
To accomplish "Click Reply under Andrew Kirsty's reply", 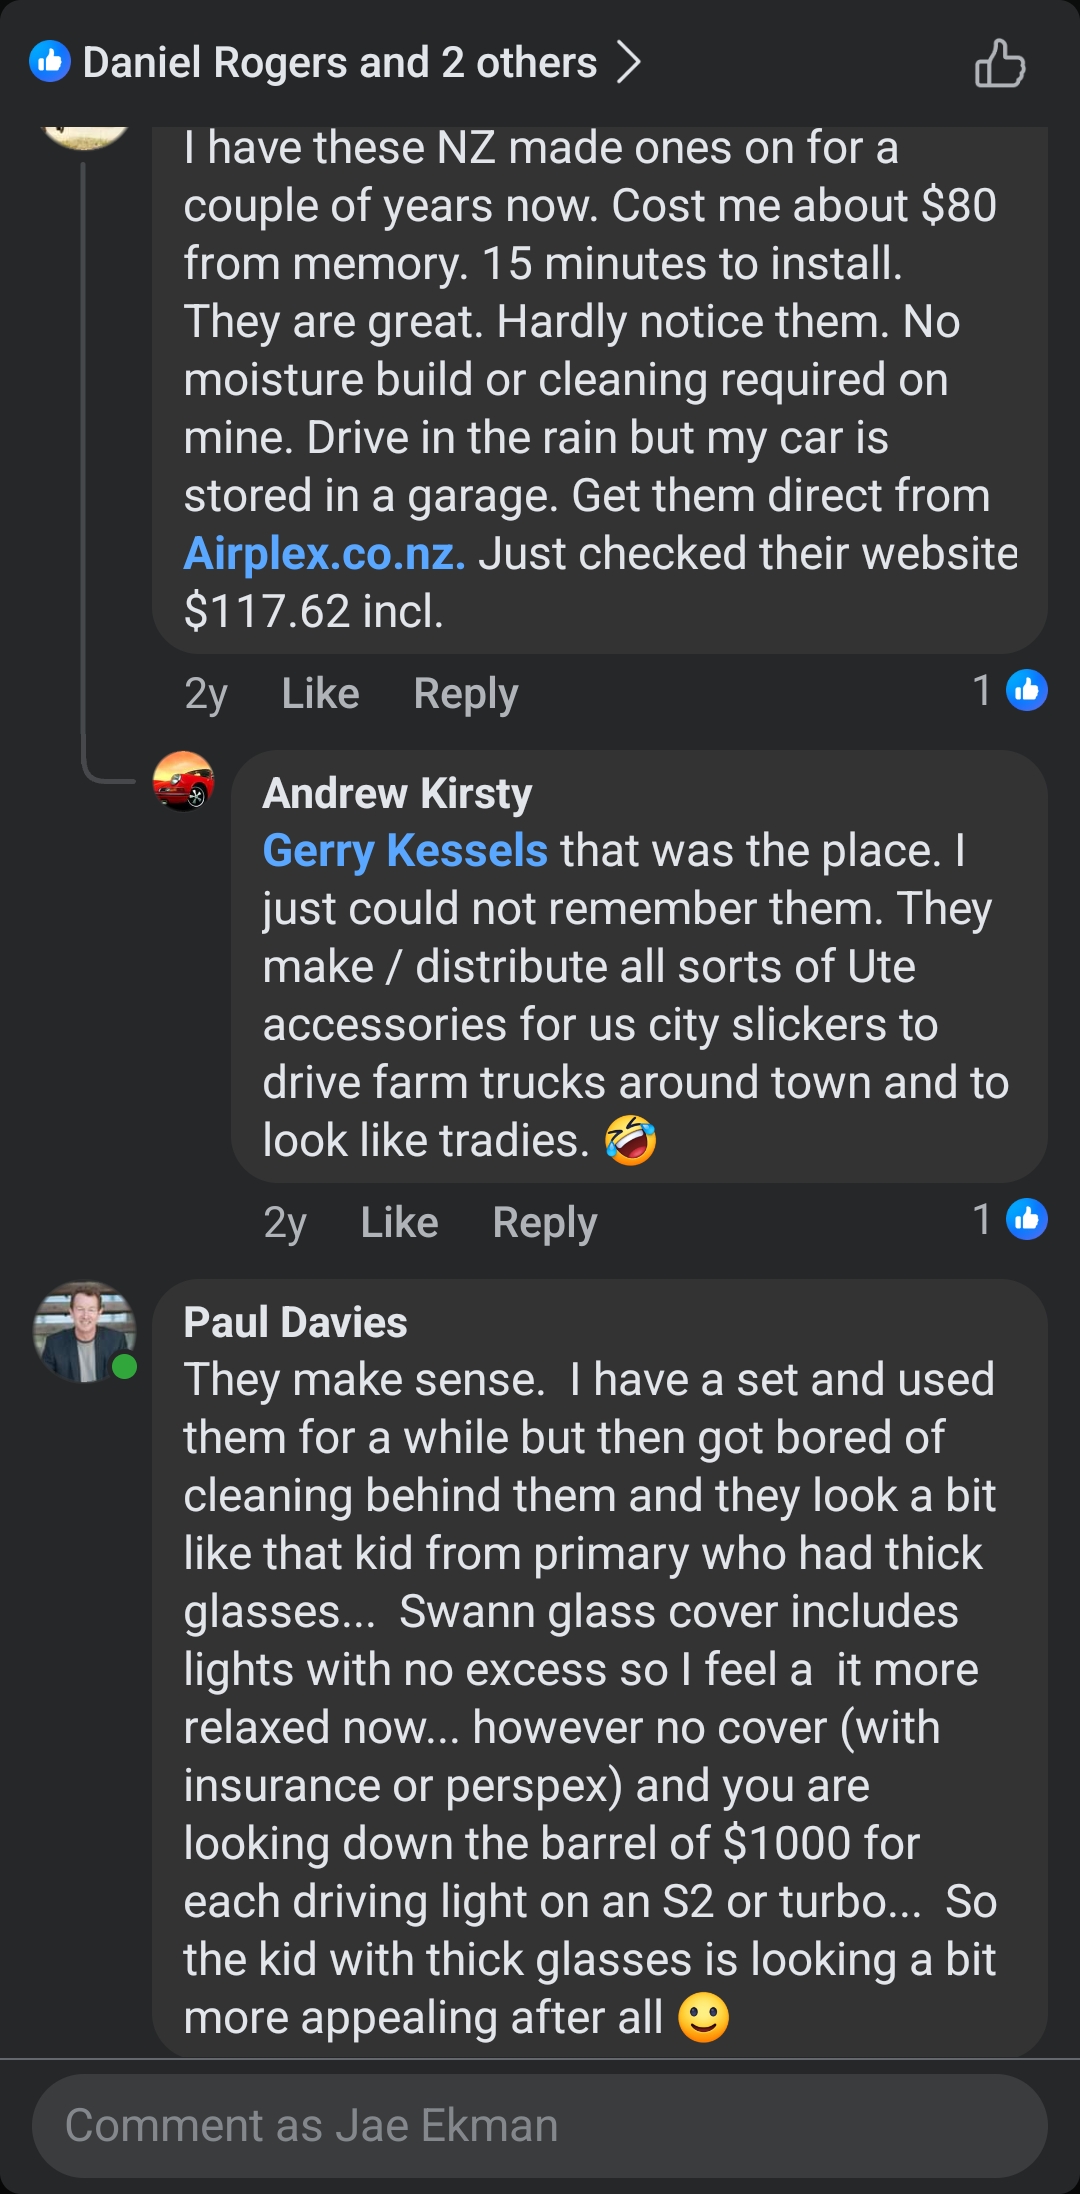I will 544,1221.
